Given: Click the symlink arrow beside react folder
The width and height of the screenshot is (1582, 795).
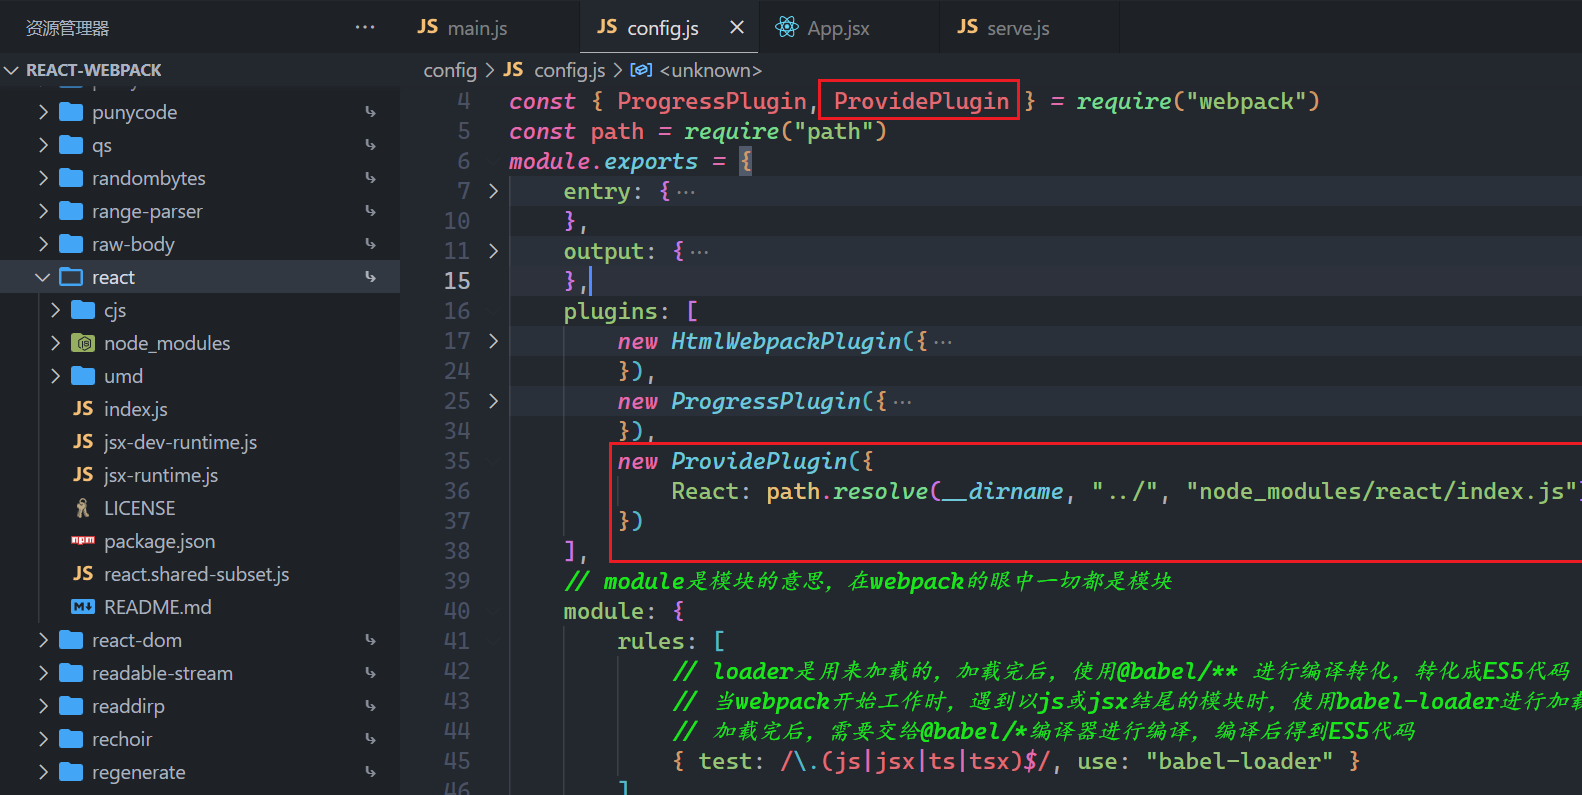Looking at the screenshot, I should coord(371,277).
